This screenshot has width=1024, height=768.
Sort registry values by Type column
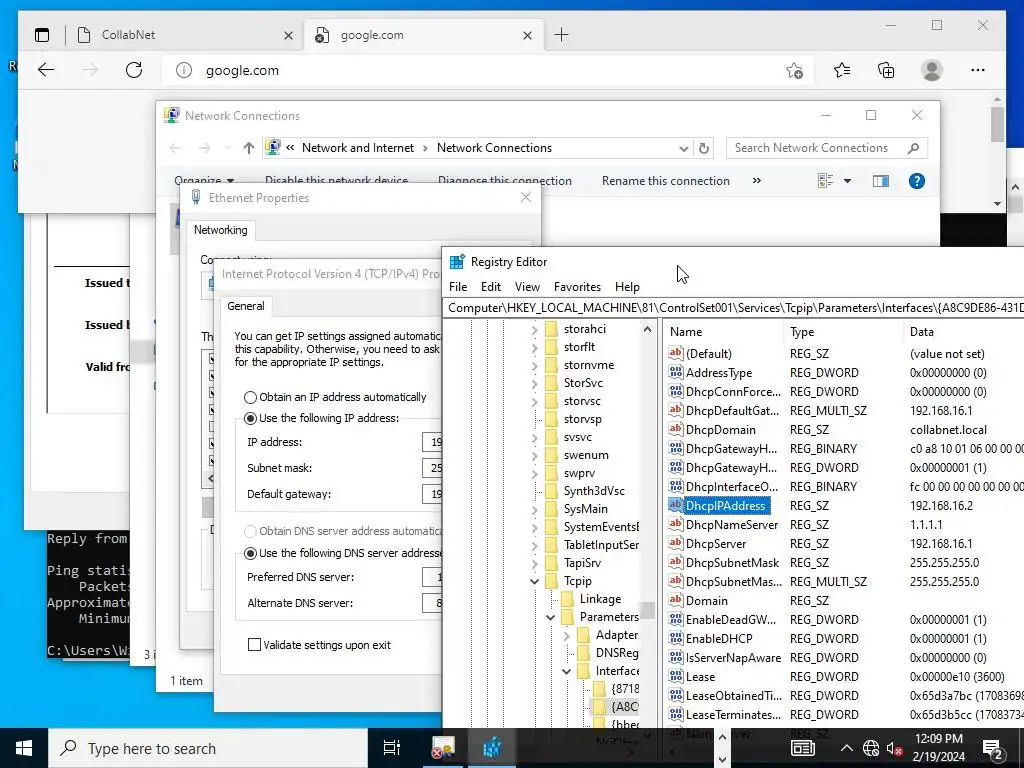point(843,332)
